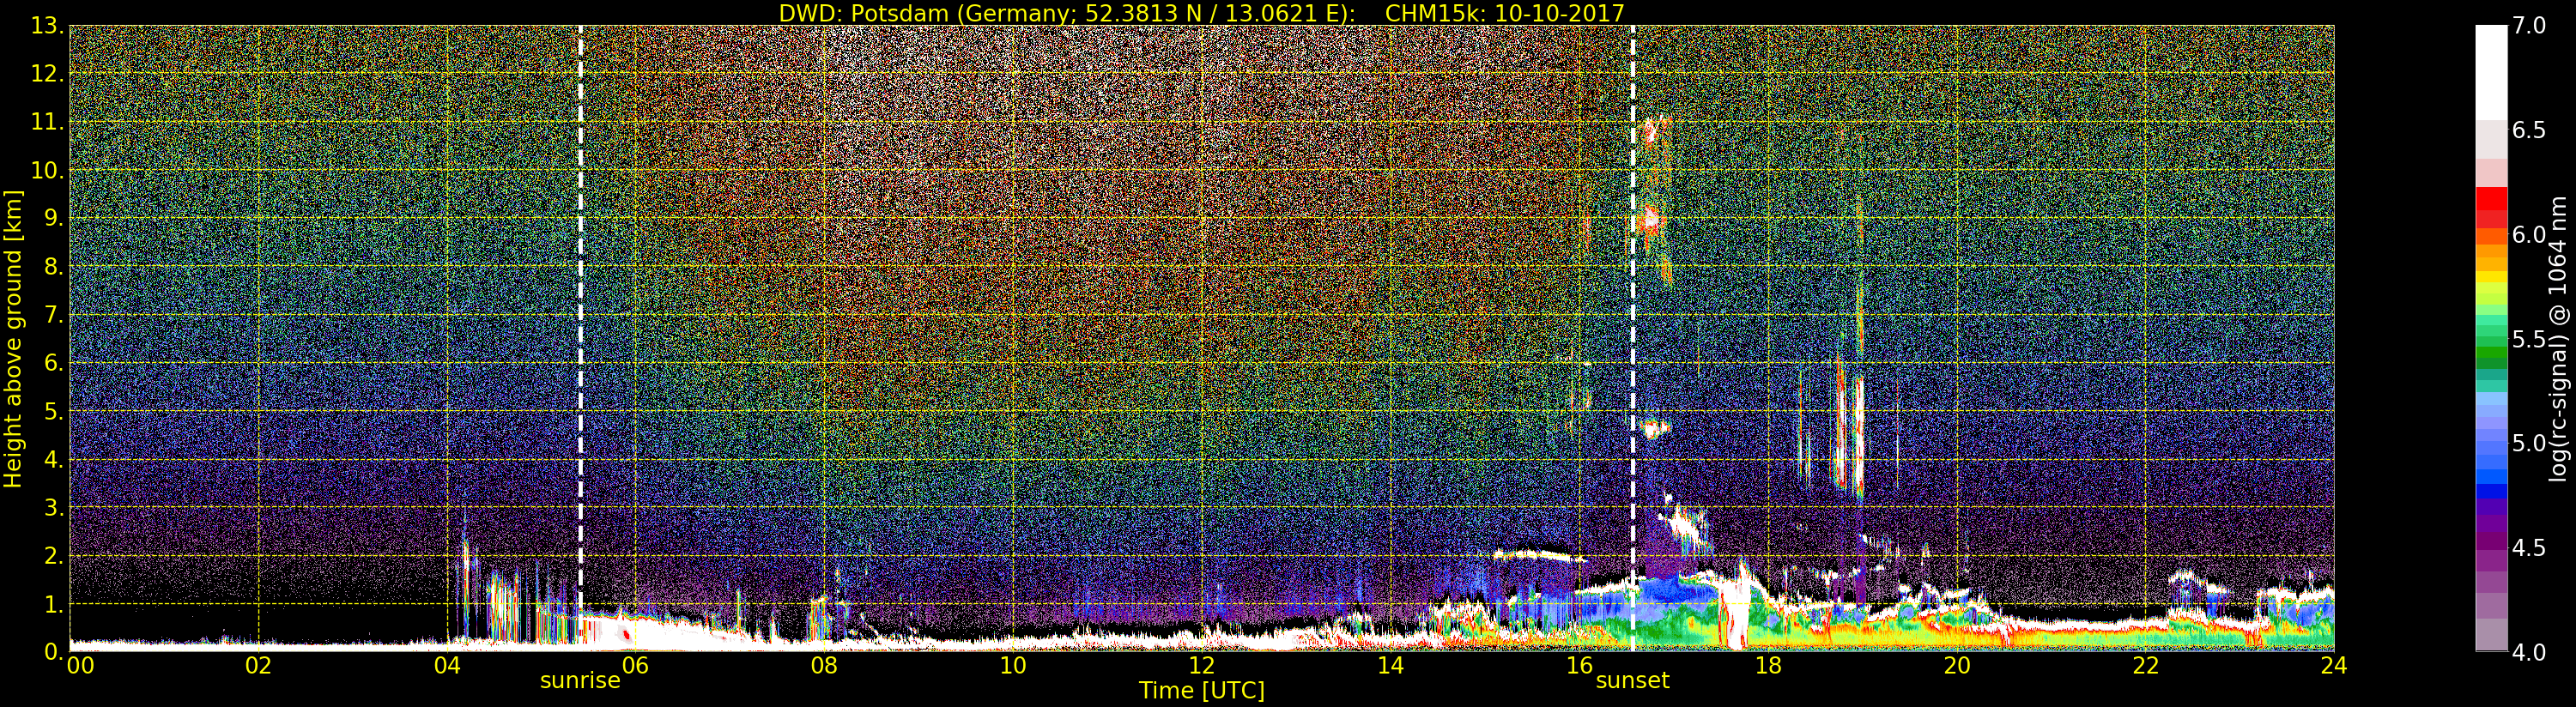Click the purple segment of the colorbar

pos(2491,540)
